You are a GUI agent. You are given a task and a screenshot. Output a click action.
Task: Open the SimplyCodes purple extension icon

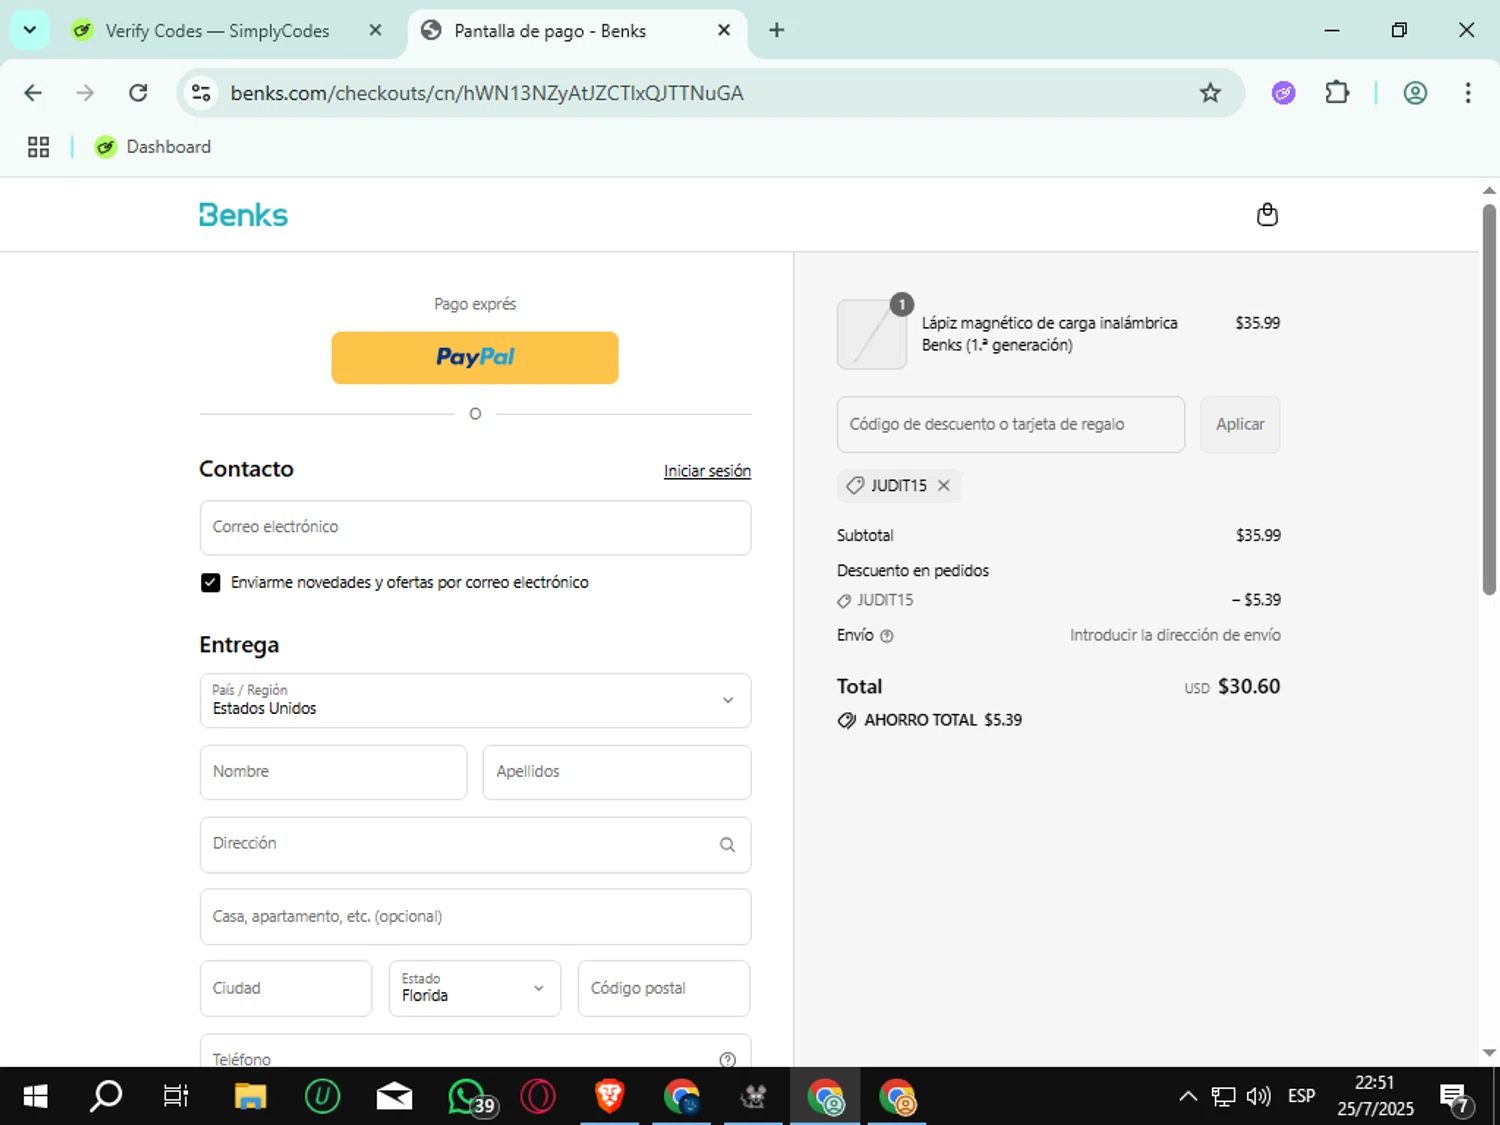click(1283, 93)
